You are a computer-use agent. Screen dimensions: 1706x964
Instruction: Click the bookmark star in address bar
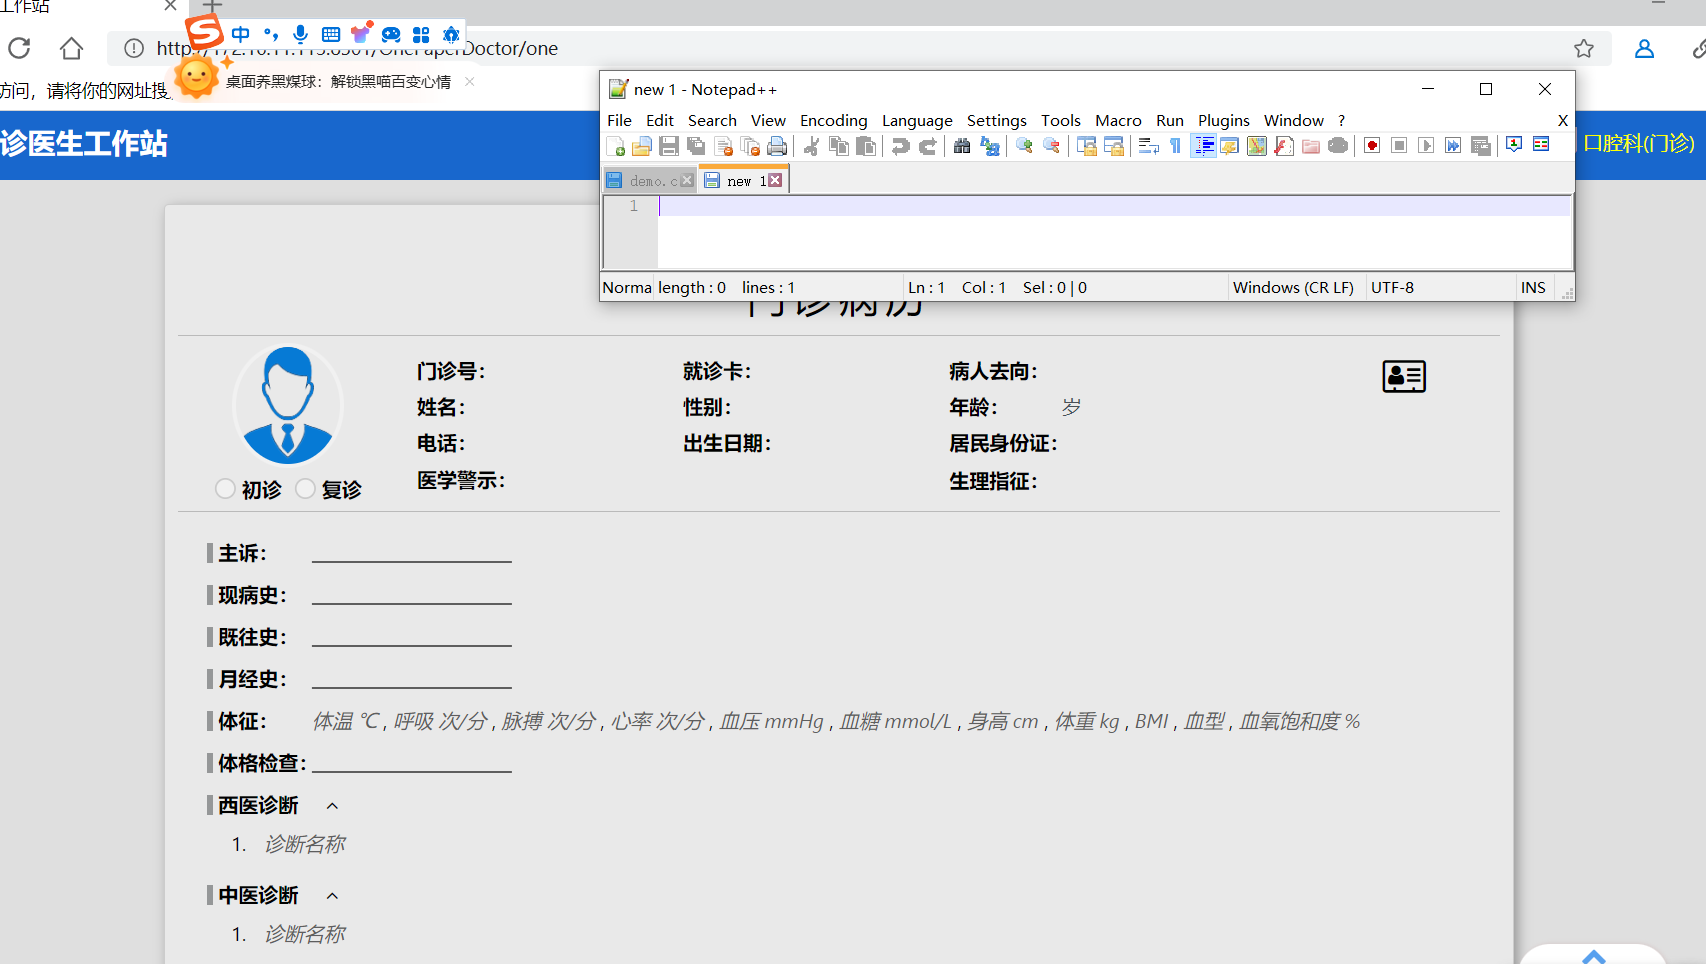[x=1584, y=48]
